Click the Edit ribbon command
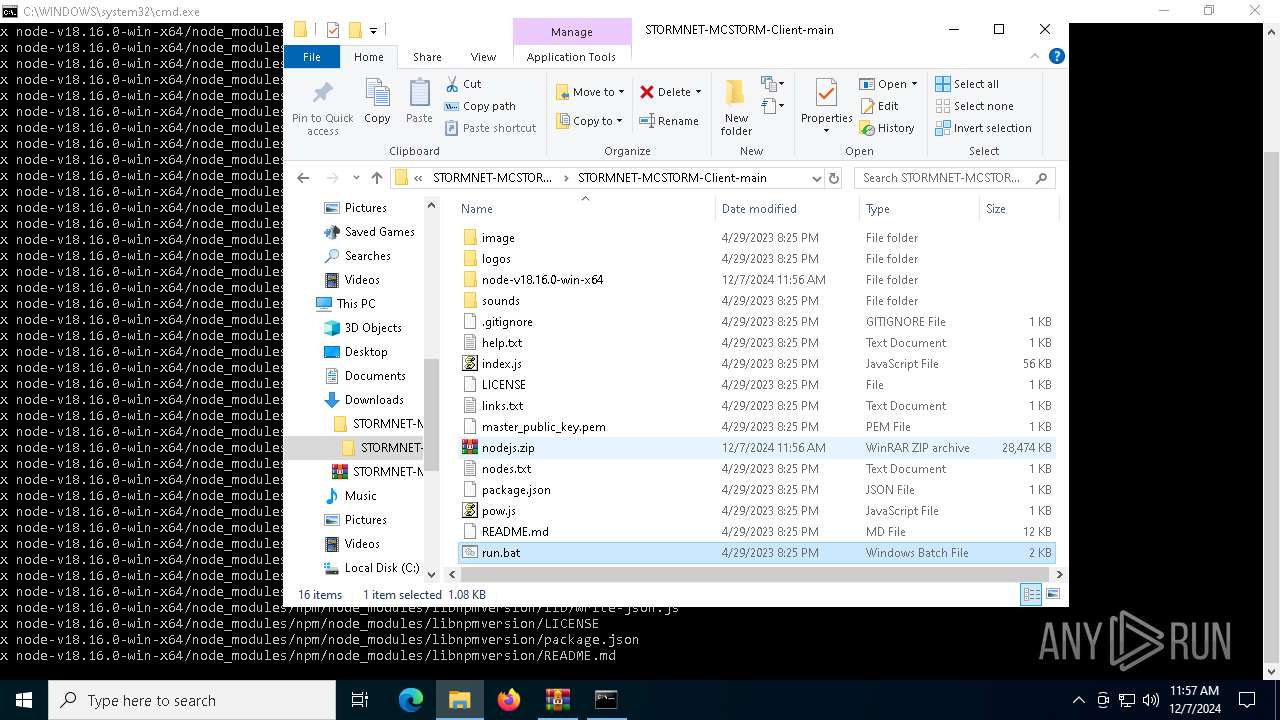1280x720 pixels. [x=879, y=106]
